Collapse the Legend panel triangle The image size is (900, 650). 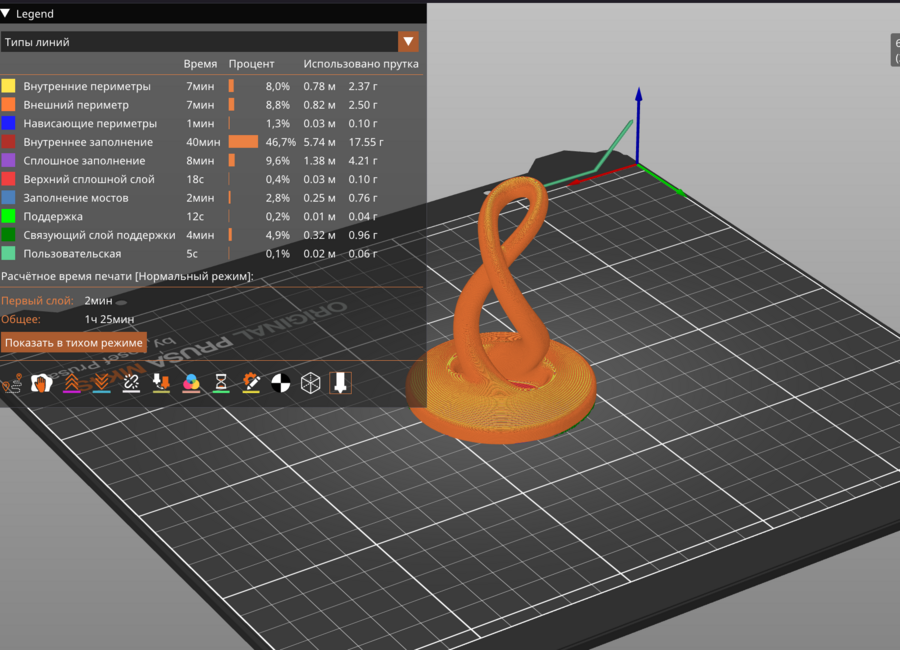[x=6, y=14]
